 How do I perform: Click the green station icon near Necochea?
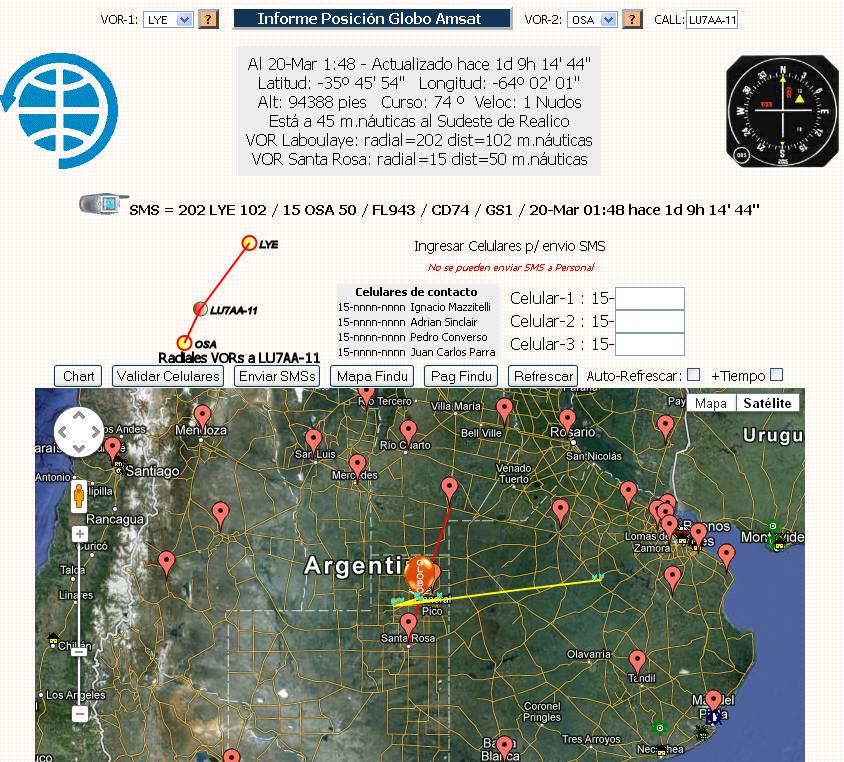pyautogui.click(x=659, y=728)
